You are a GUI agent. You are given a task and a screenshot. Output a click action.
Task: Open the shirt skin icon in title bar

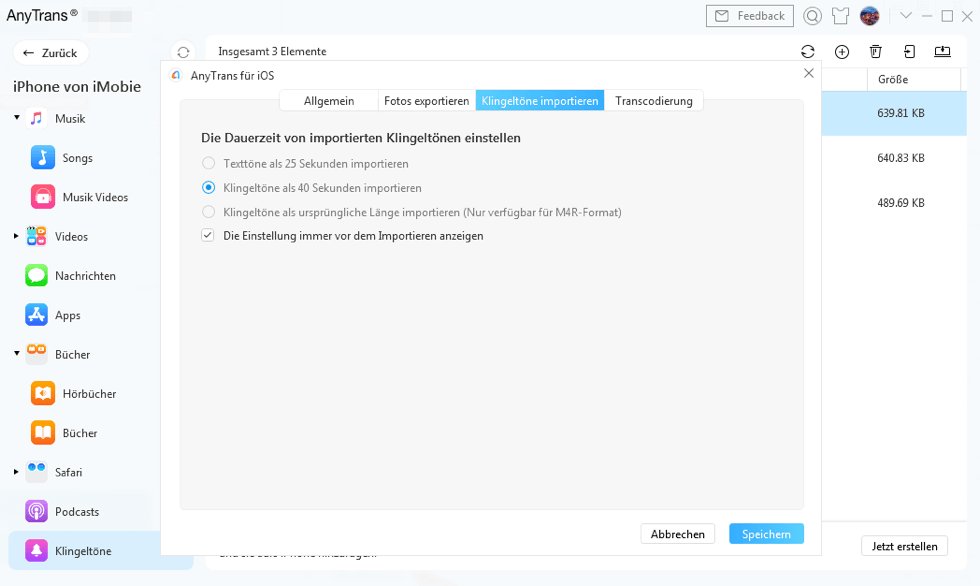(841, 16)
